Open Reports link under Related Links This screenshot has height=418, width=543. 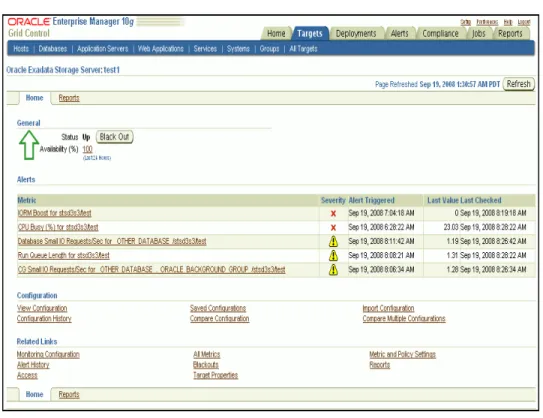pos(380,365)
